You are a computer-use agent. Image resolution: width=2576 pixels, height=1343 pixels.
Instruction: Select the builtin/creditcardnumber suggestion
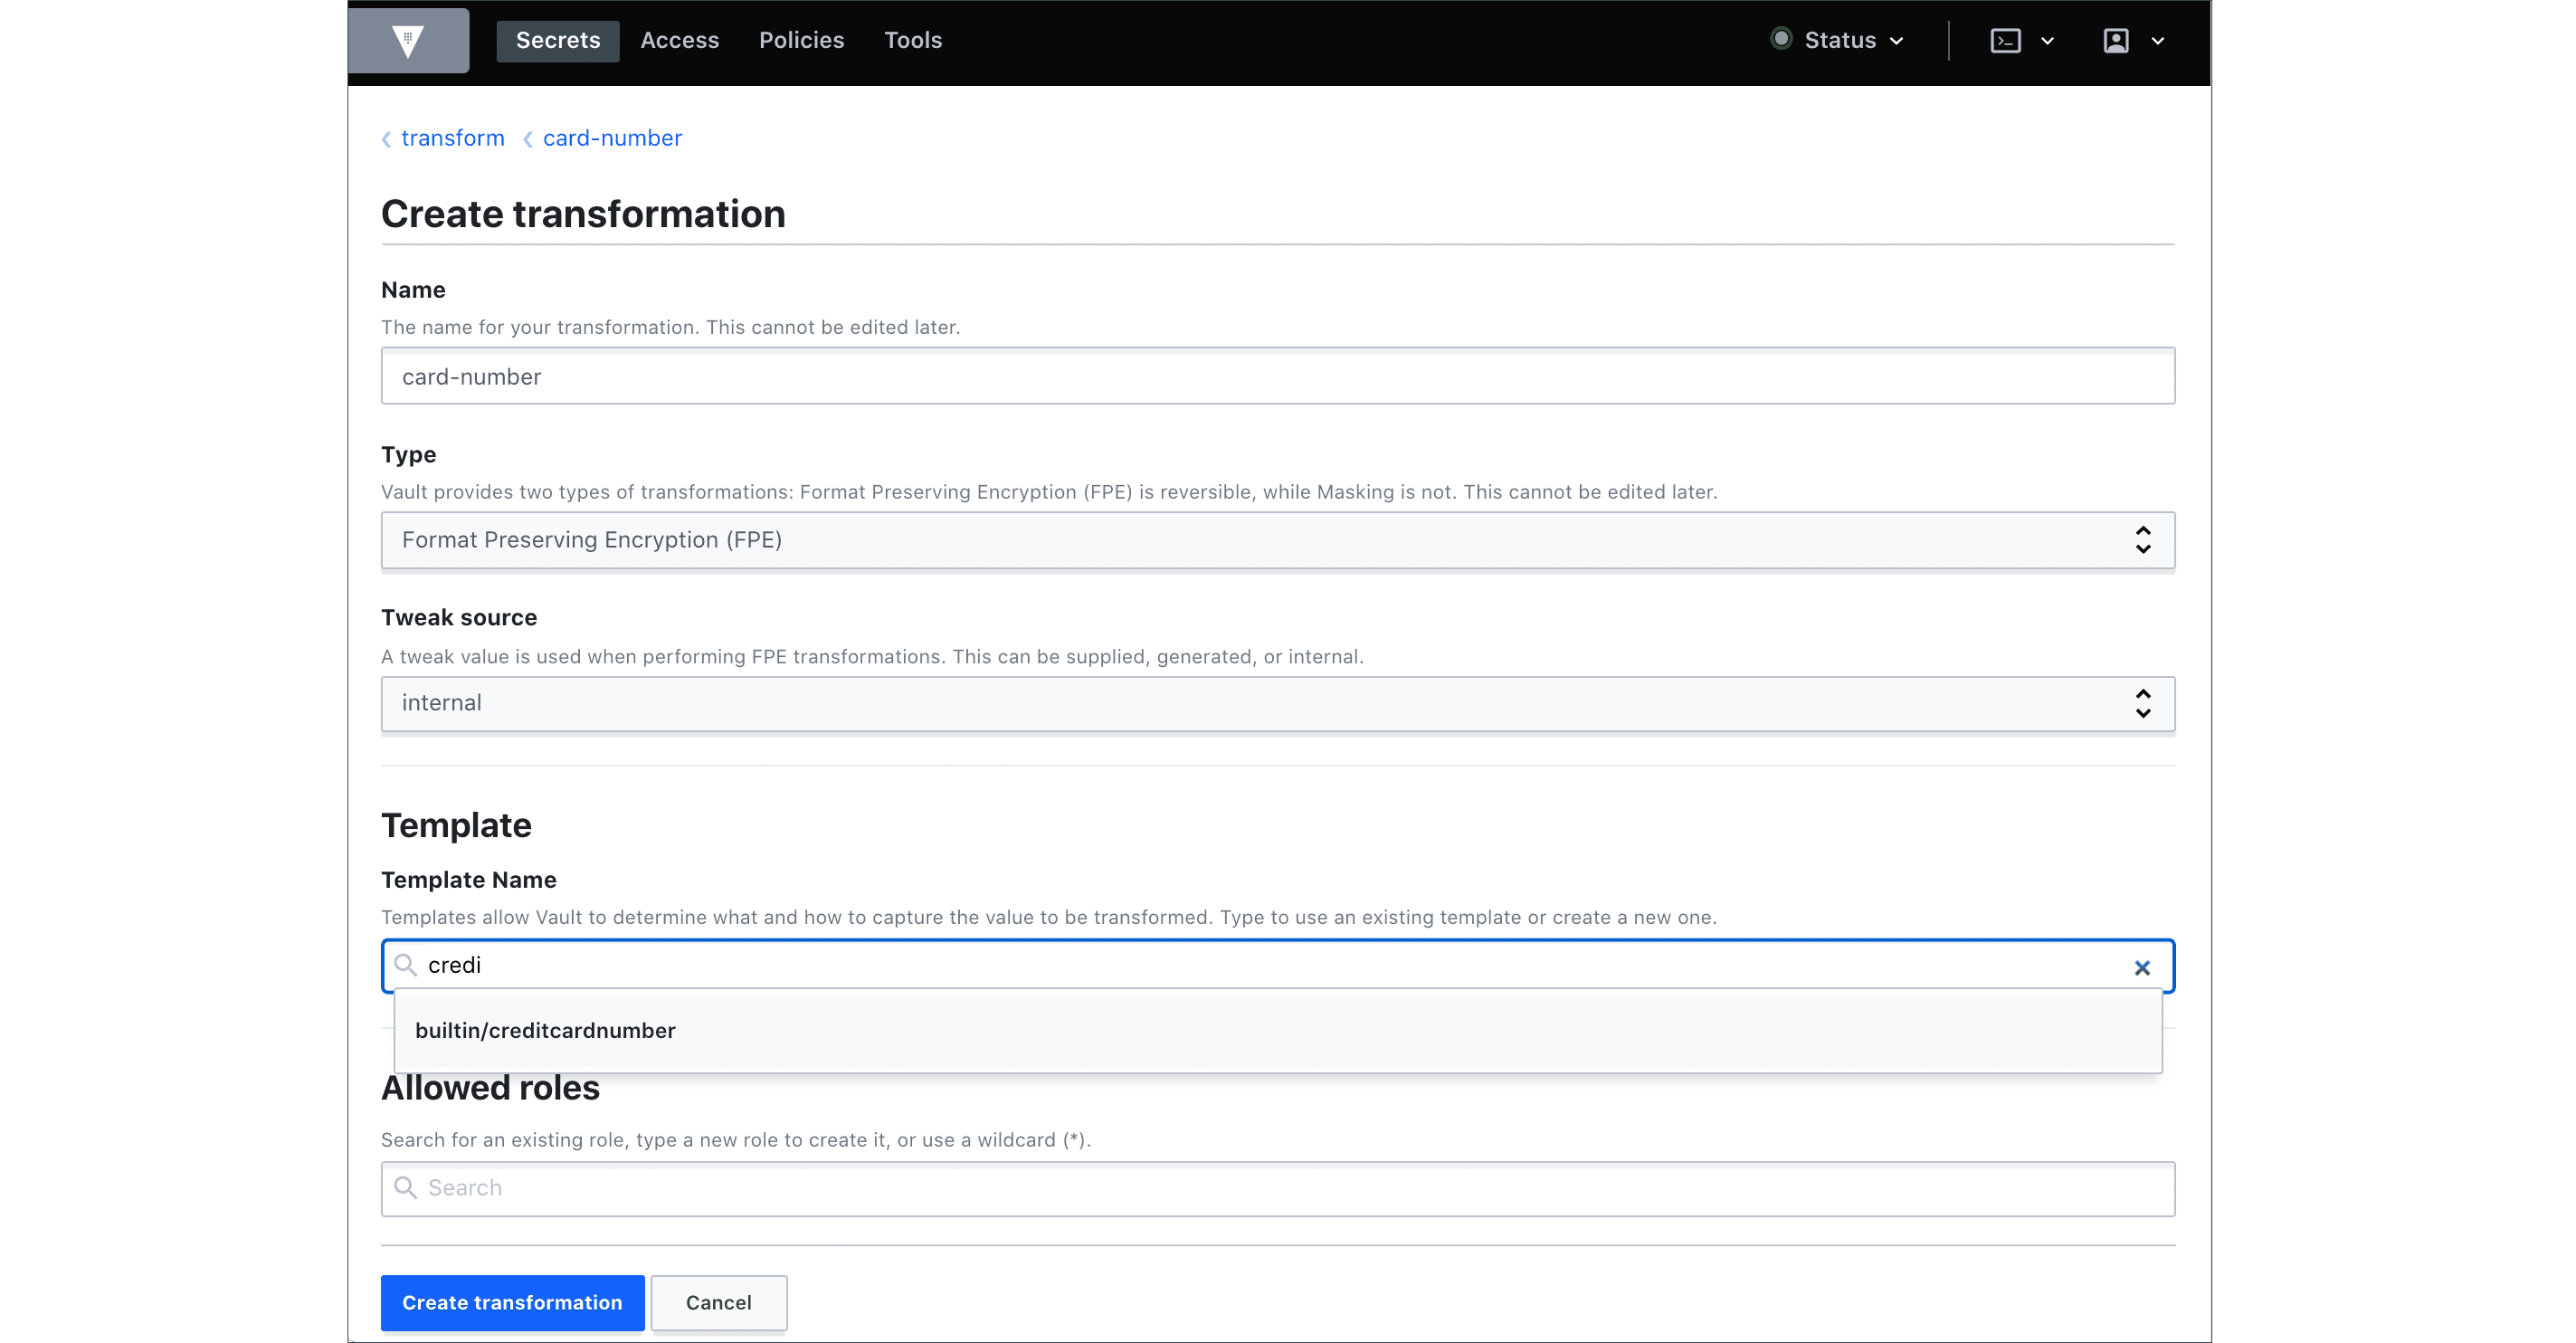coord(545,1030)
